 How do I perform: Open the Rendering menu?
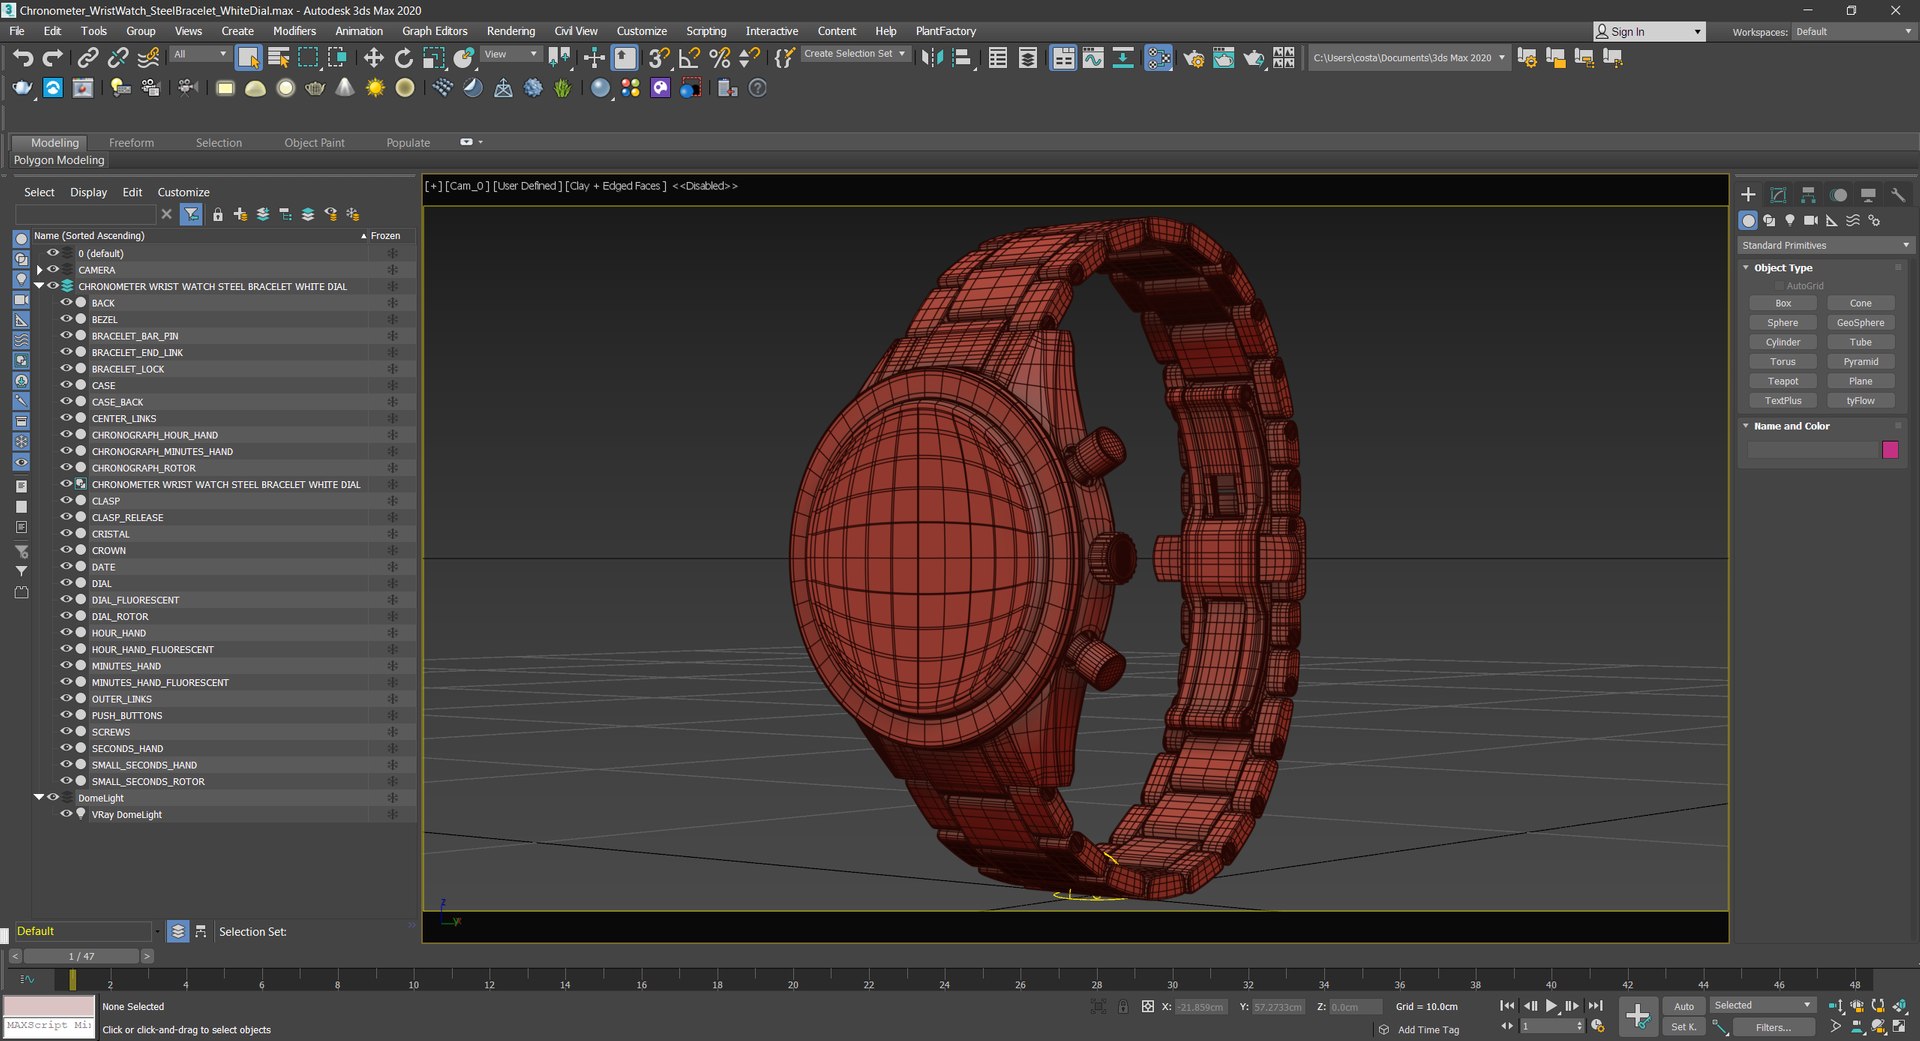point(510,31)
